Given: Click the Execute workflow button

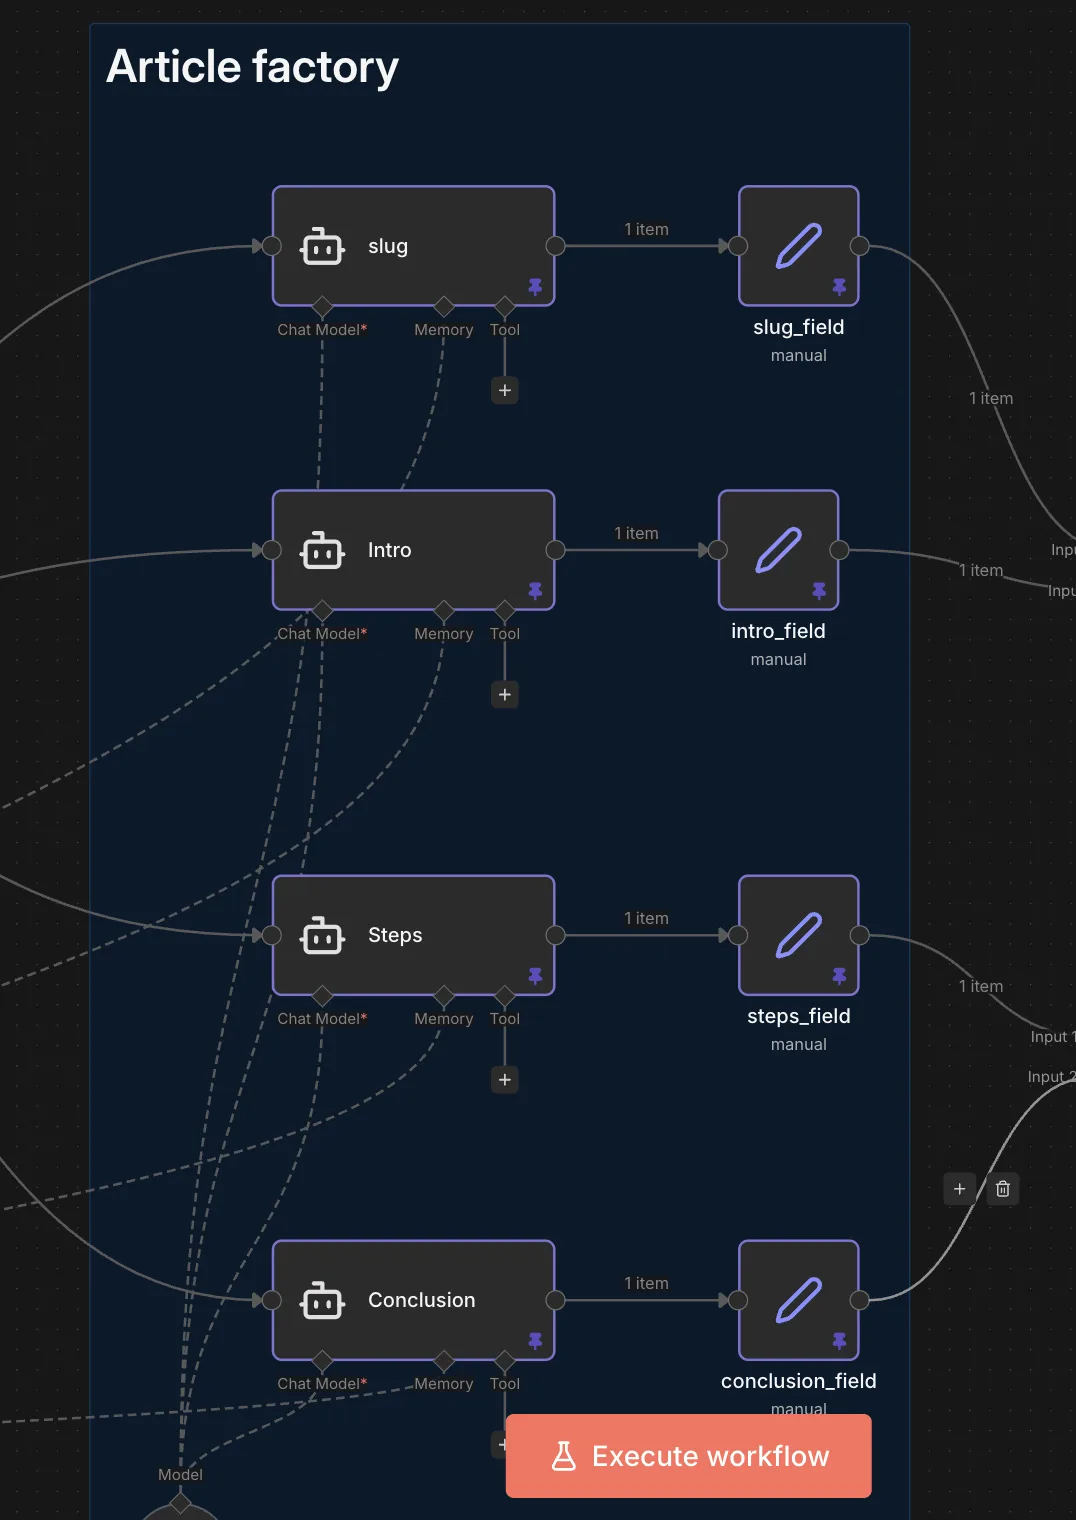Looking at the screenshot, I should point(688,1456).
